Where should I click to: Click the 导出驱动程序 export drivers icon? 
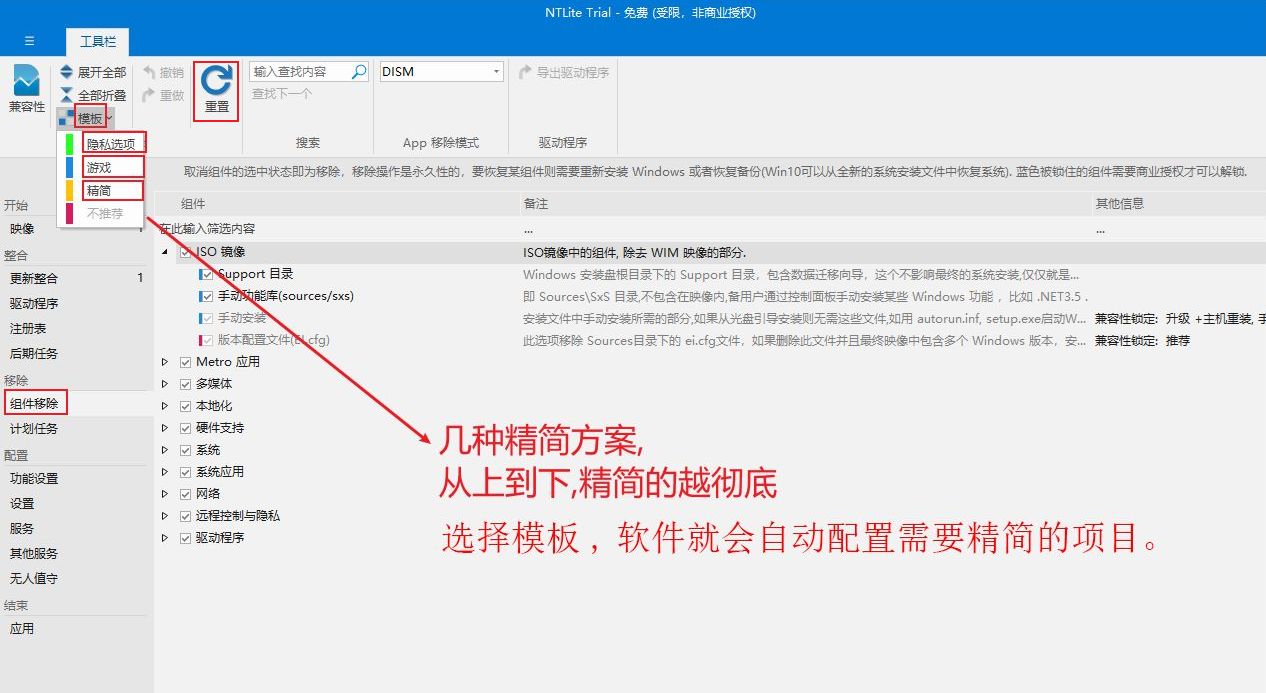point(526,72)
